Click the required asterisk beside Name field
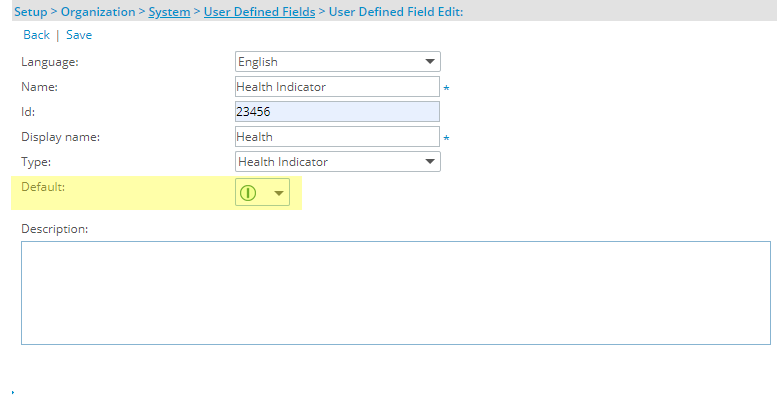 446,88
